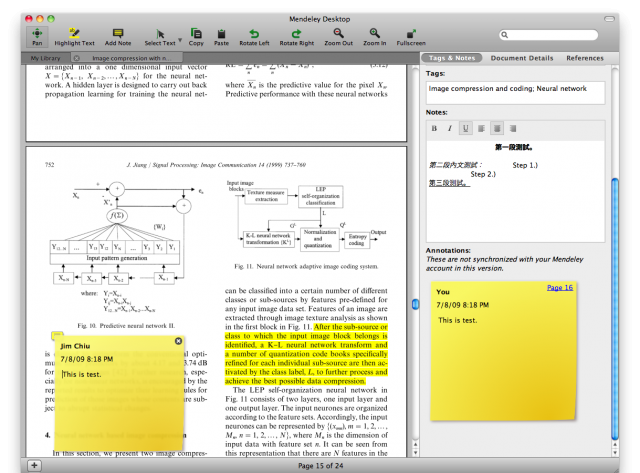Click the document scroll down arrow

coord(416,453)
